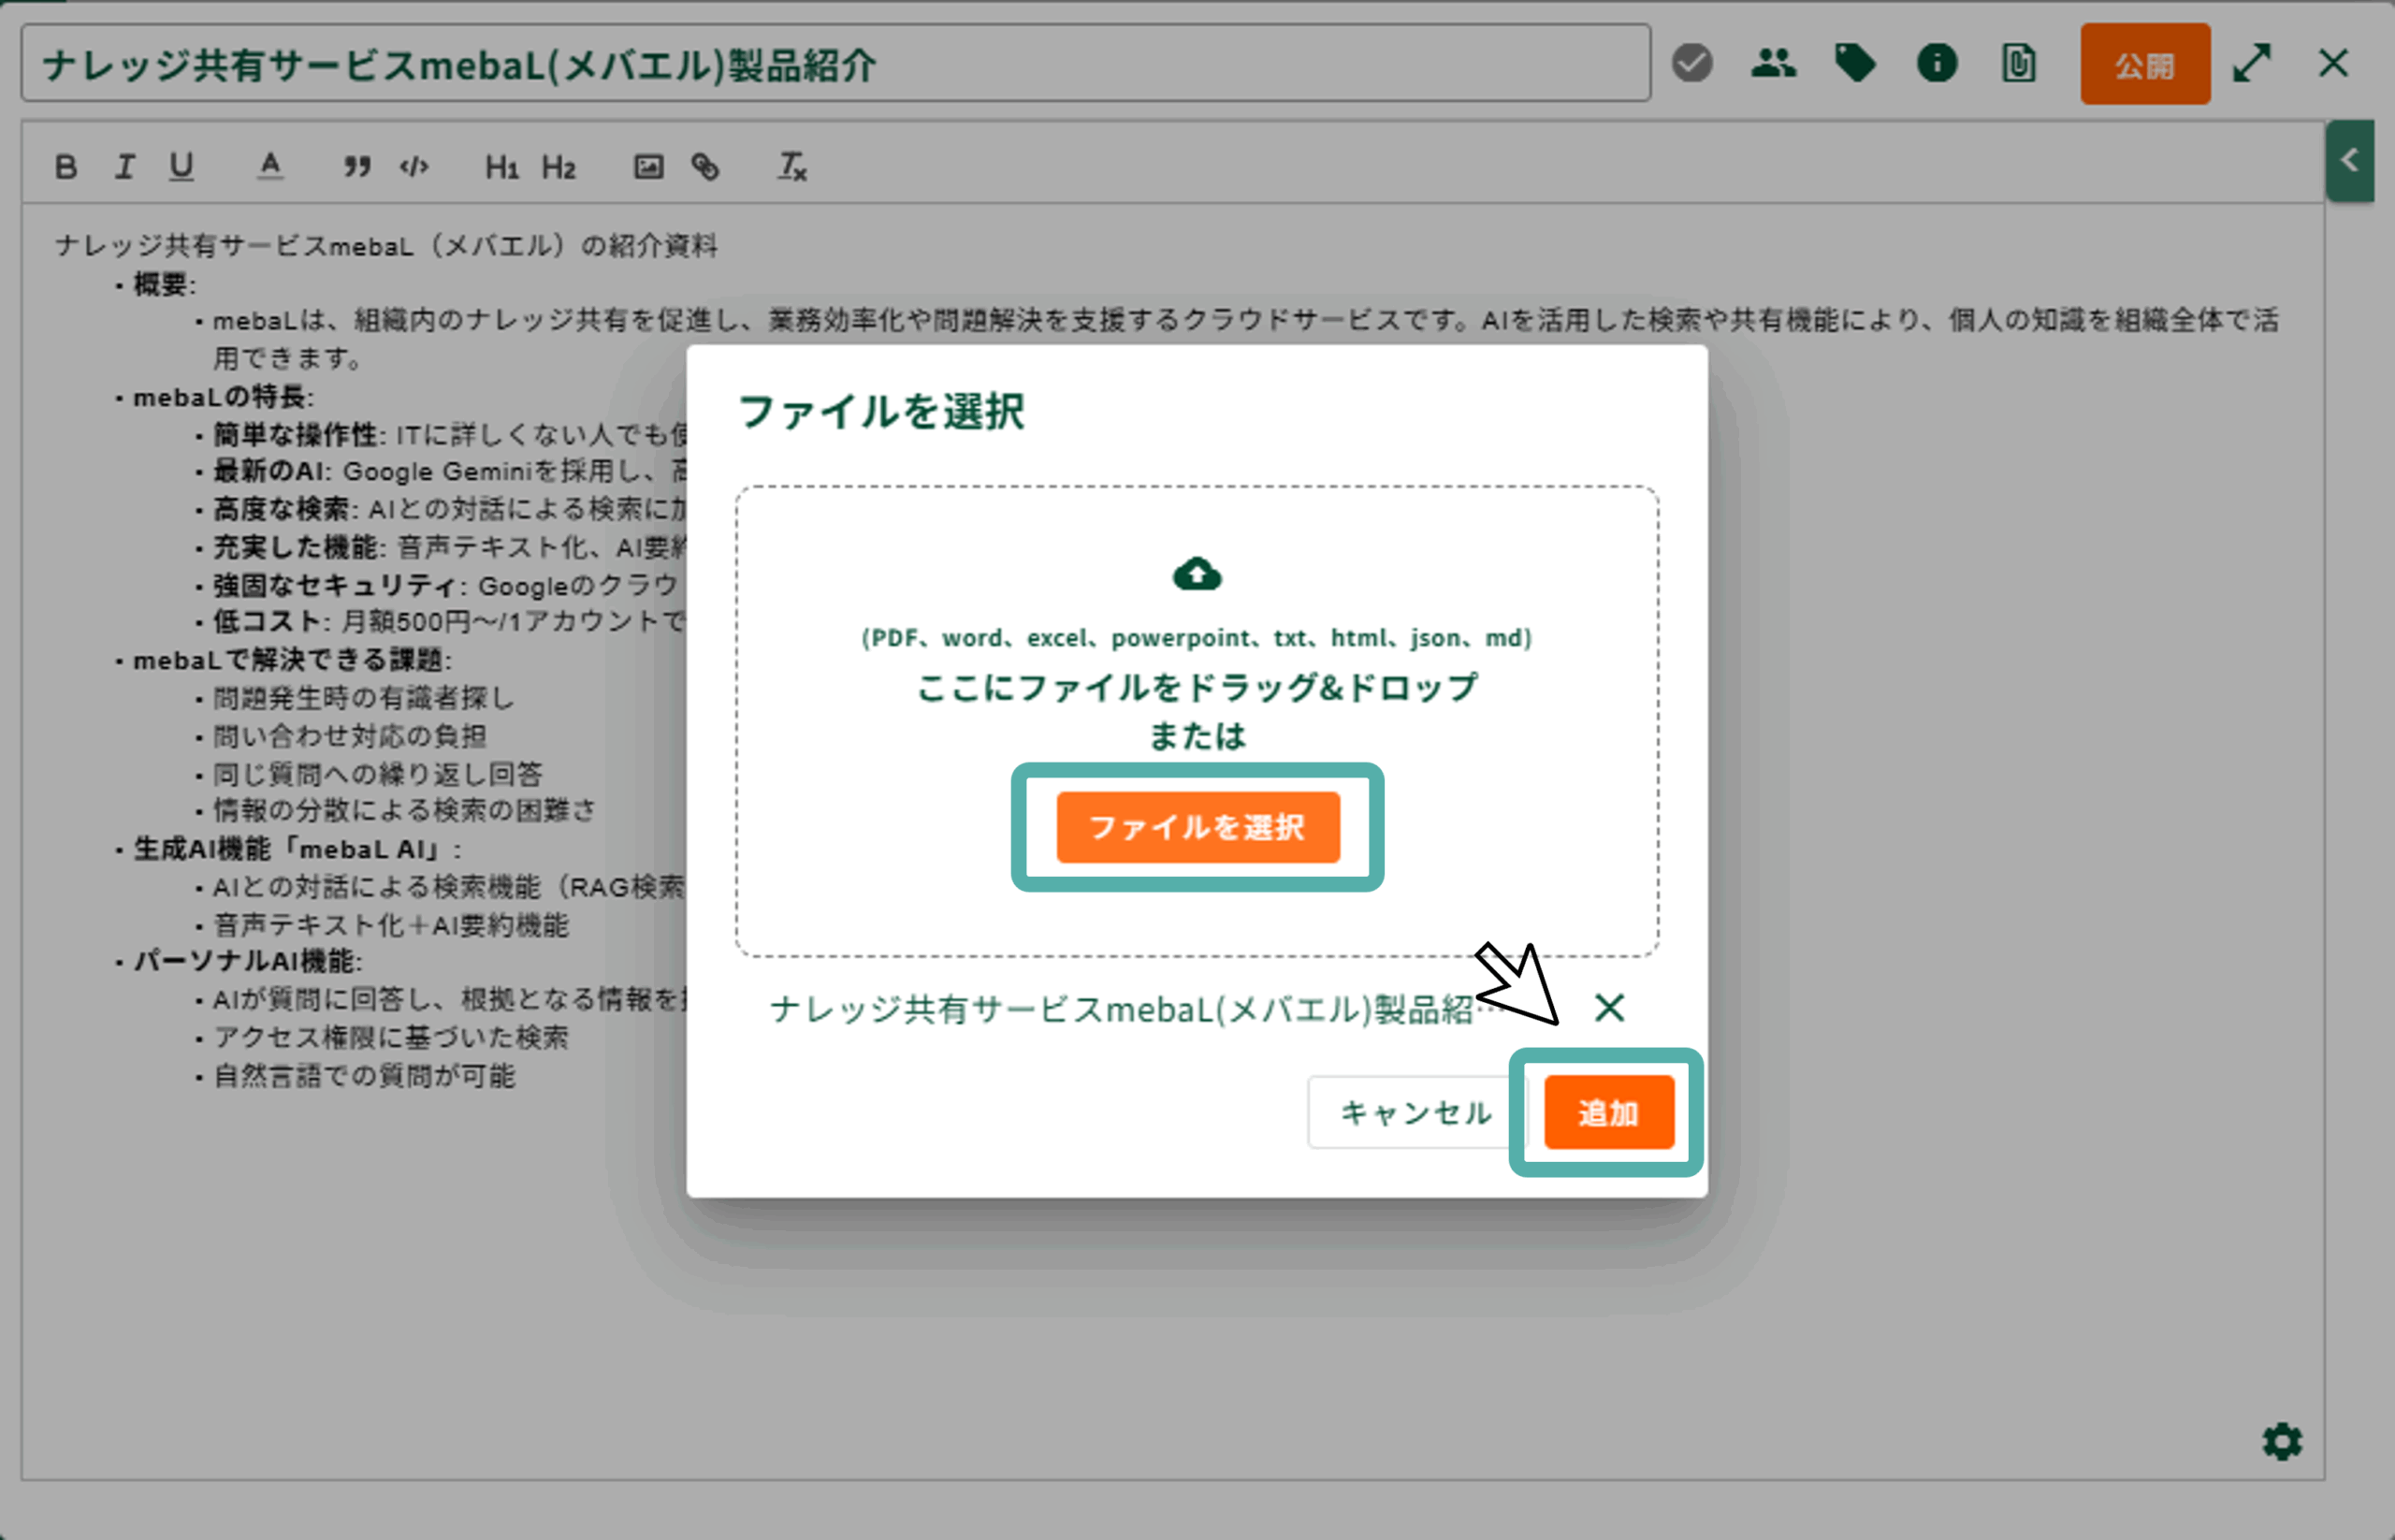Image resolution: width=2395 pixels, height=1540 pixels.
Task: Click the 問い合わせ対応の負担 bullet
Action: (349, 735)
